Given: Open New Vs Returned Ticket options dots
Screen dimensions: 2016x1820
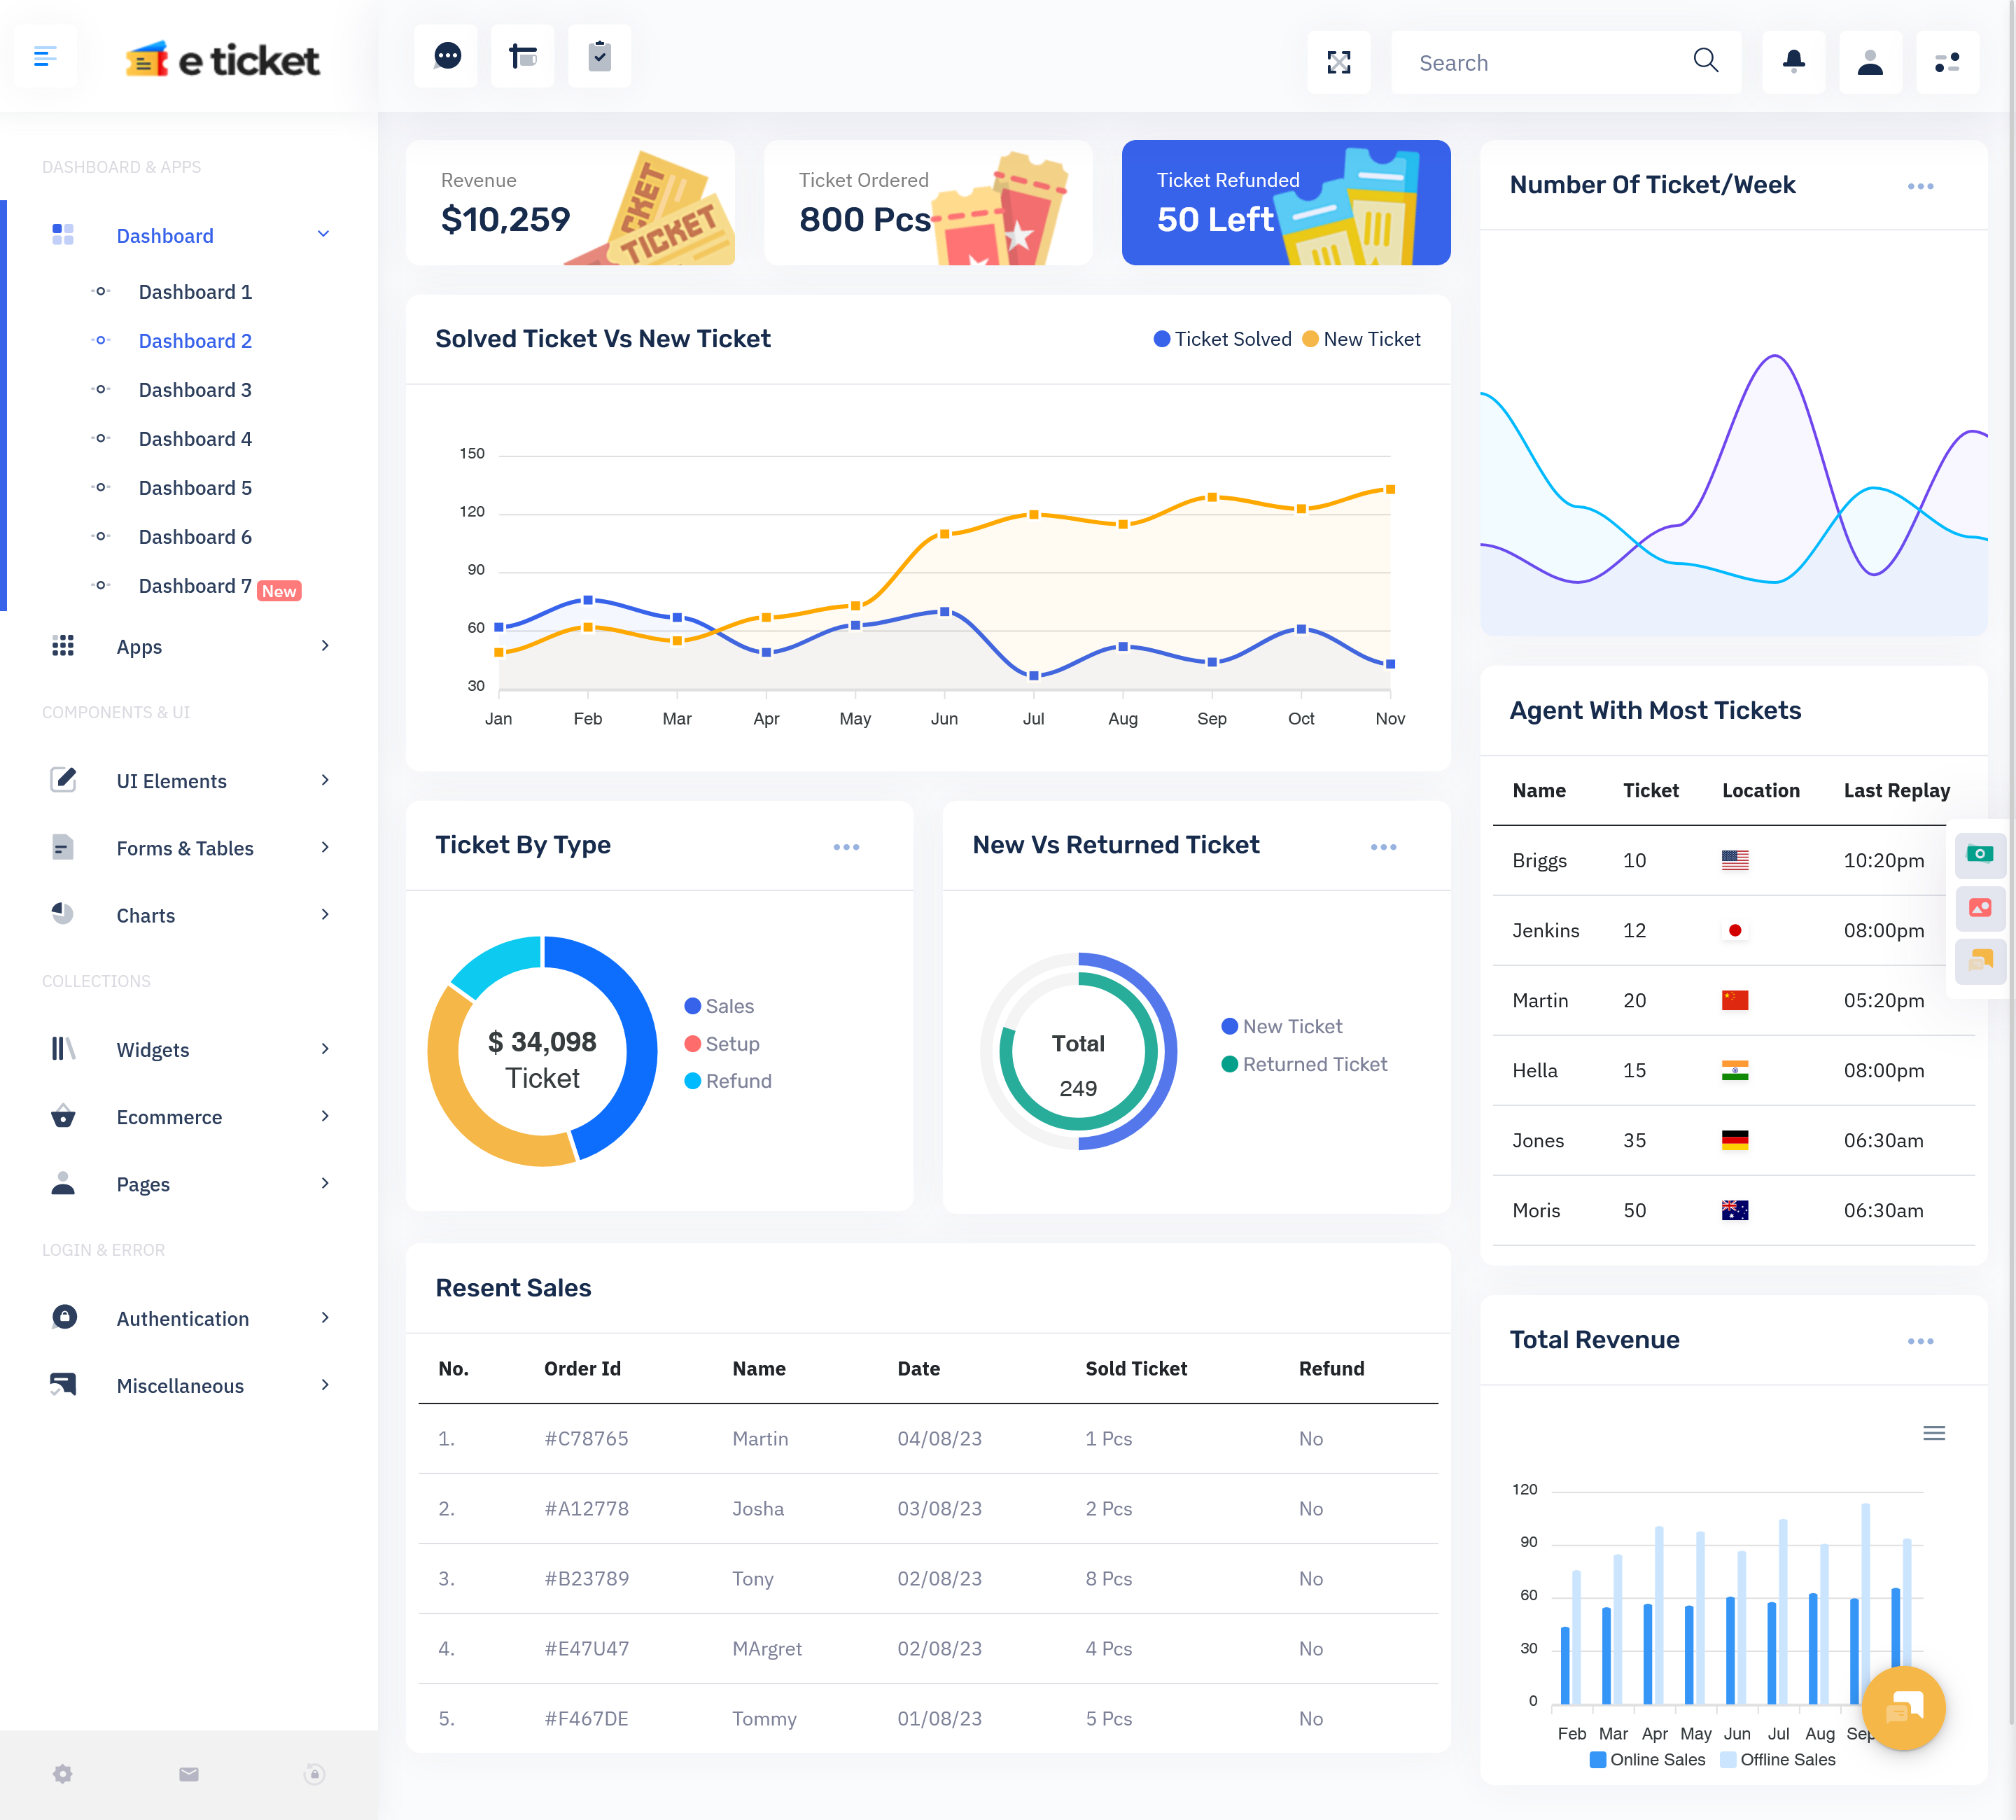Looking at the screenshot, I should click(1383, 847).
